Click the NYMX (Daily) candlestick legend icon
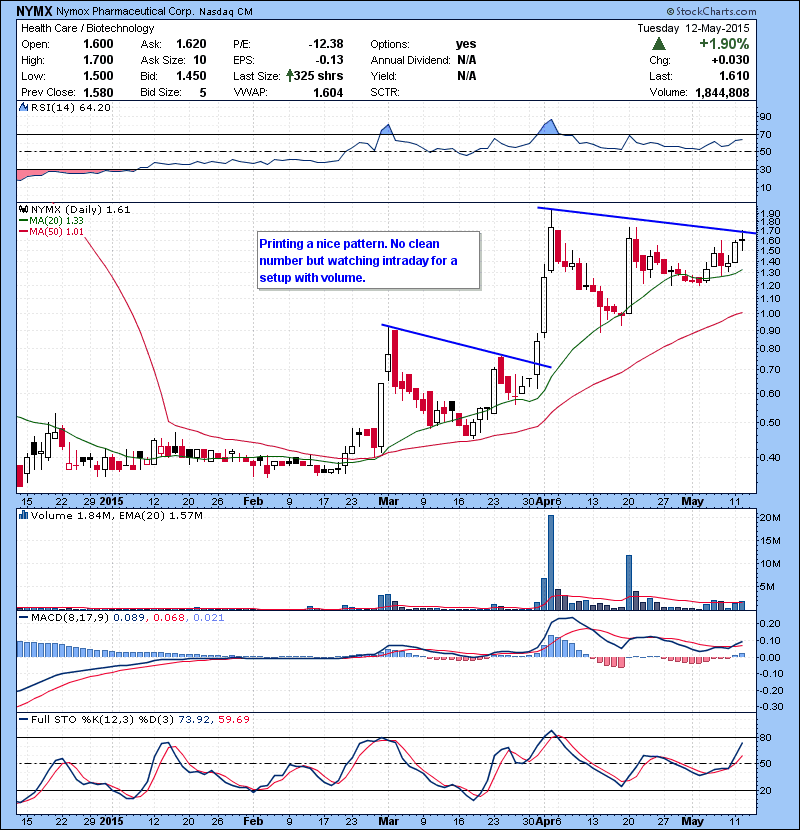 (x=23, y=209)
